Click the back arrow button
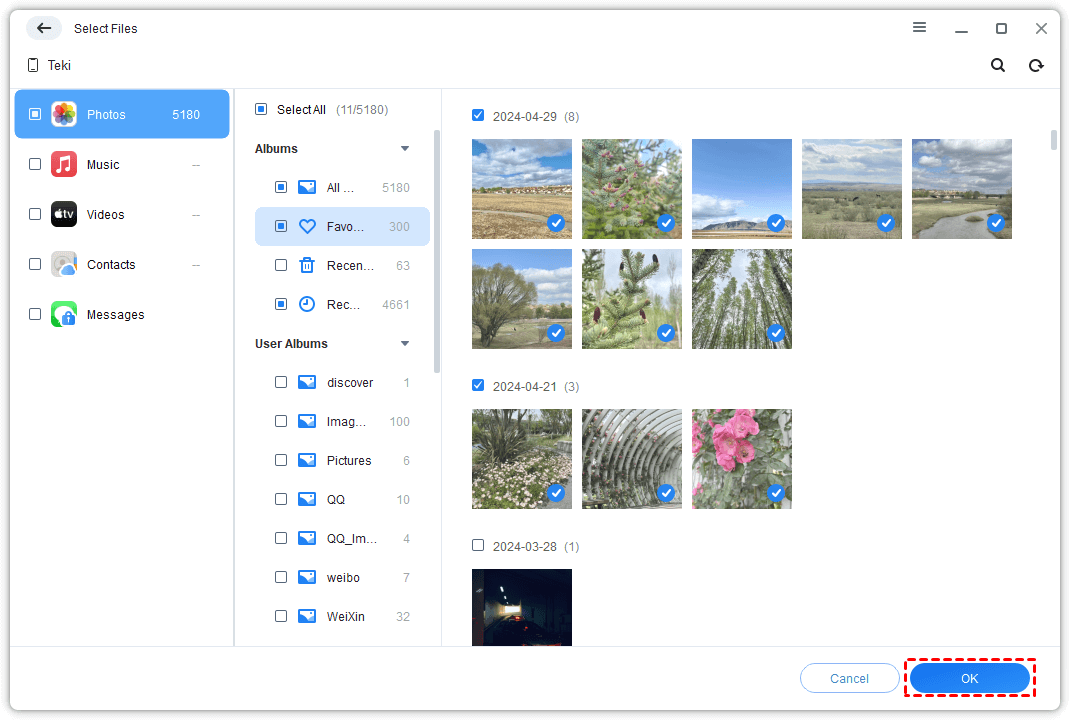Image resolution: width=1070 pixels, height=720 pixels. click(x=43, y=28)
